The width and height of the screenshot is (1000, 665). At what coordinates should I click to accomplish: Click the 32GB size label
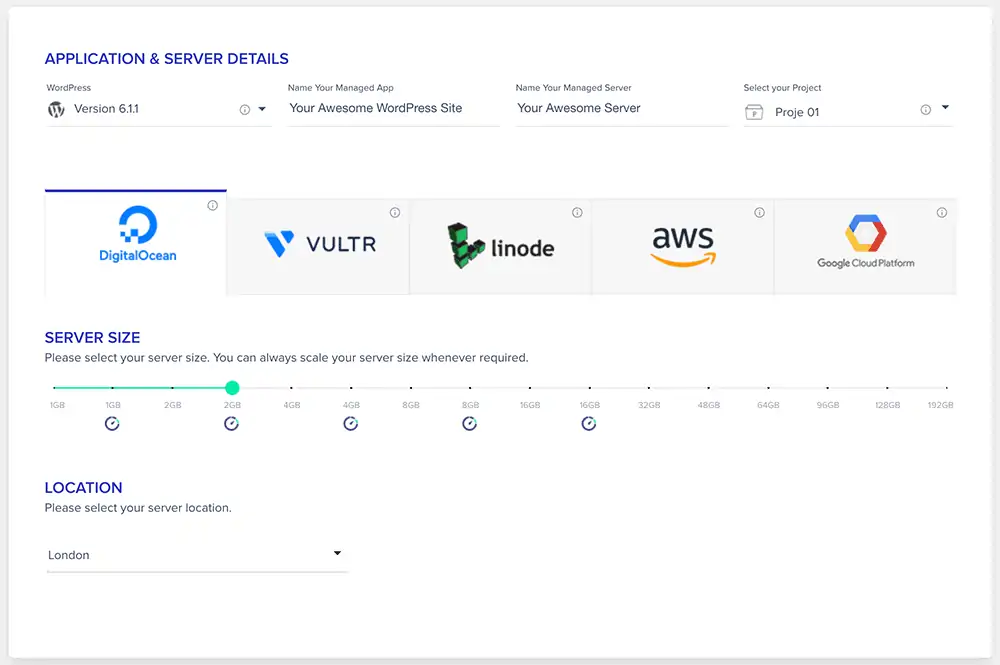[x=649, y=405]
